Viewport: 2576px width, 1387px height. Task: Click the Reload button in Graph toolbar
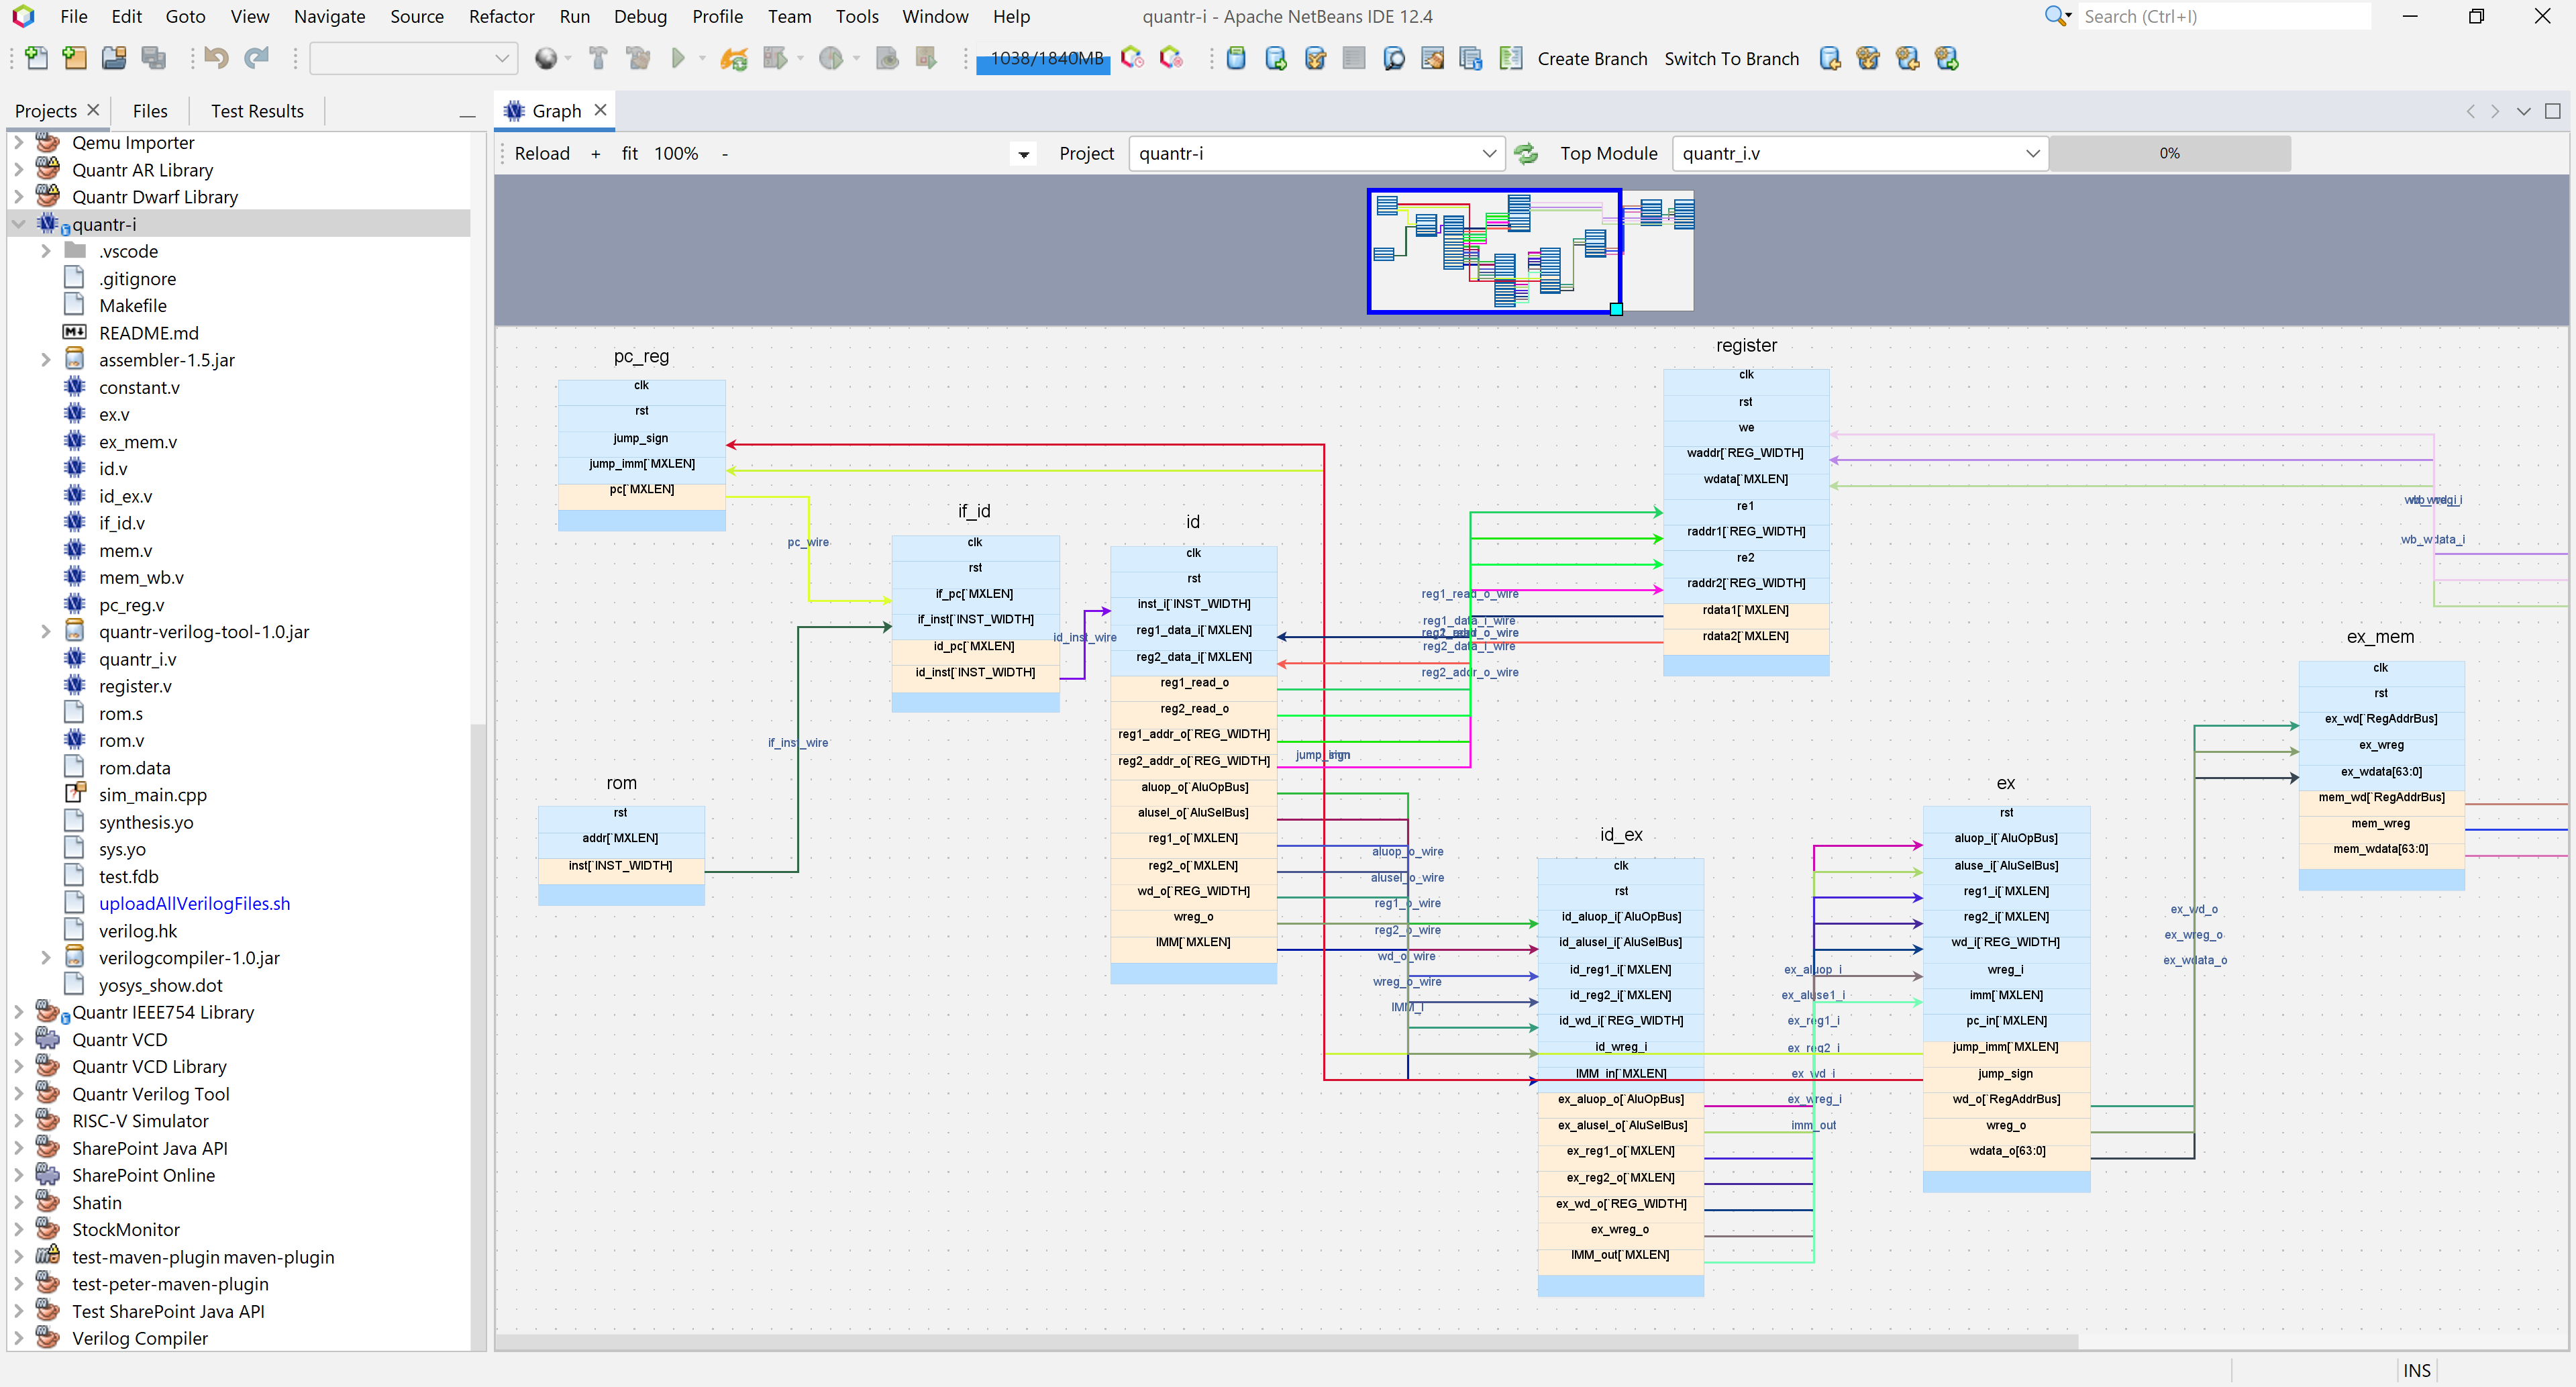[542, 153]
